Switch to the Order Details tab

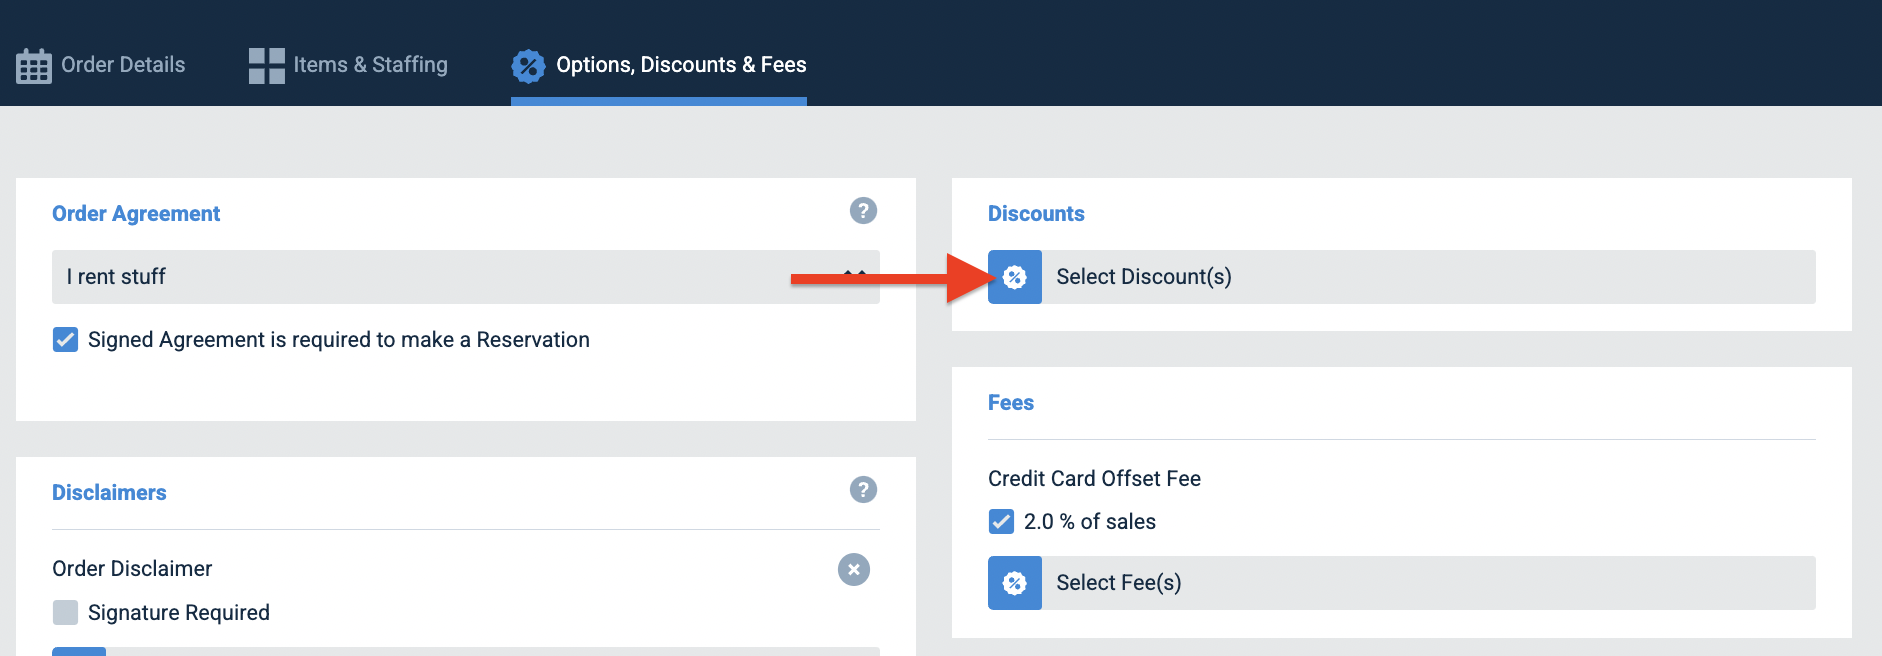[x=101, y=65]
